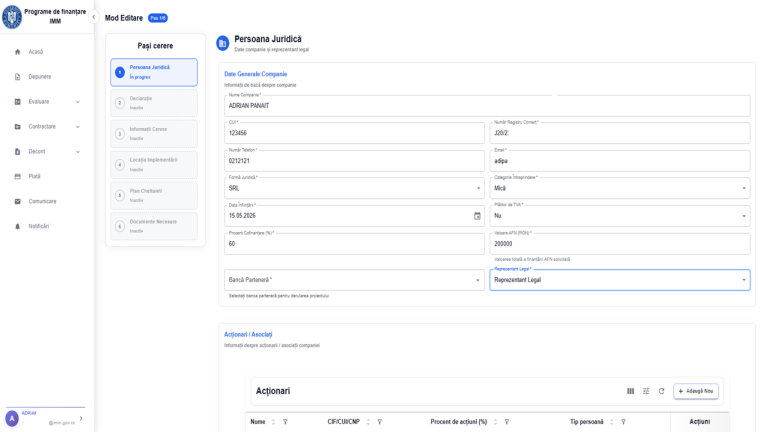Go to step 2 Declarație
This screenshot has height=432, width=768.
coord(154,103)
